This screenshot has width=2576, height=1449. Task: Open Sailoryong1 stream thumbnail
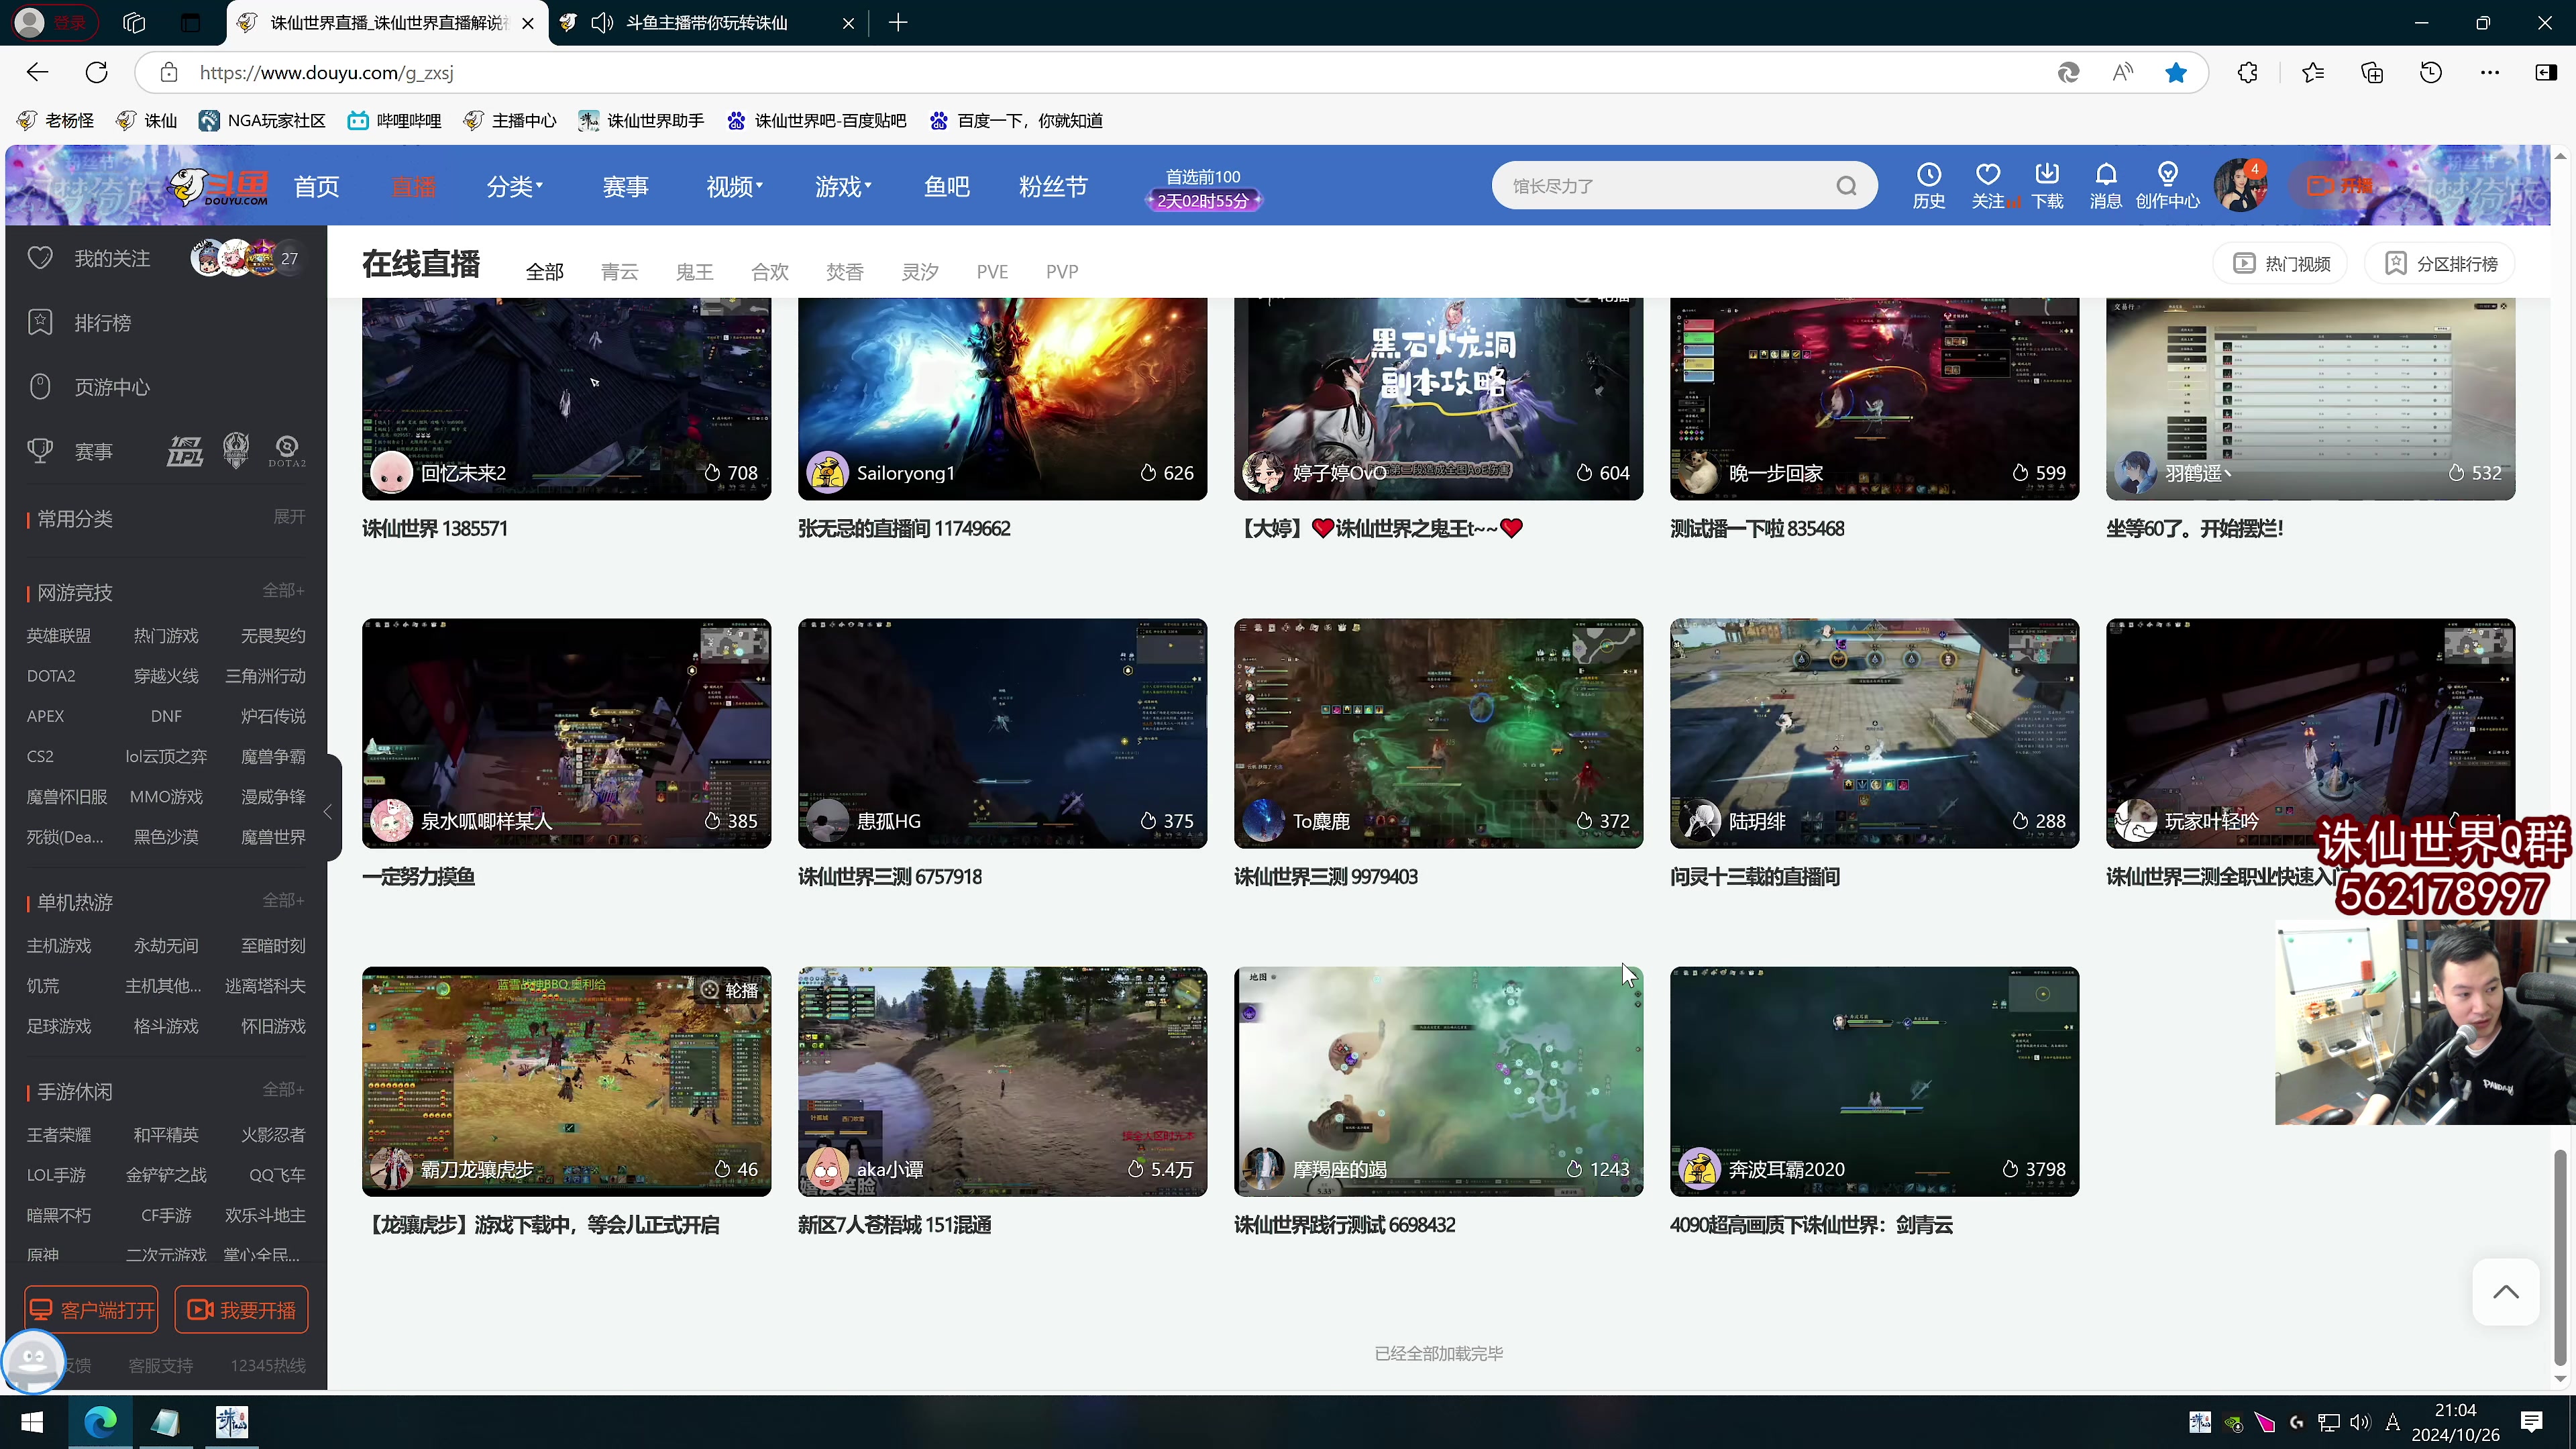pyautogui.click(x=1002, y=399)
